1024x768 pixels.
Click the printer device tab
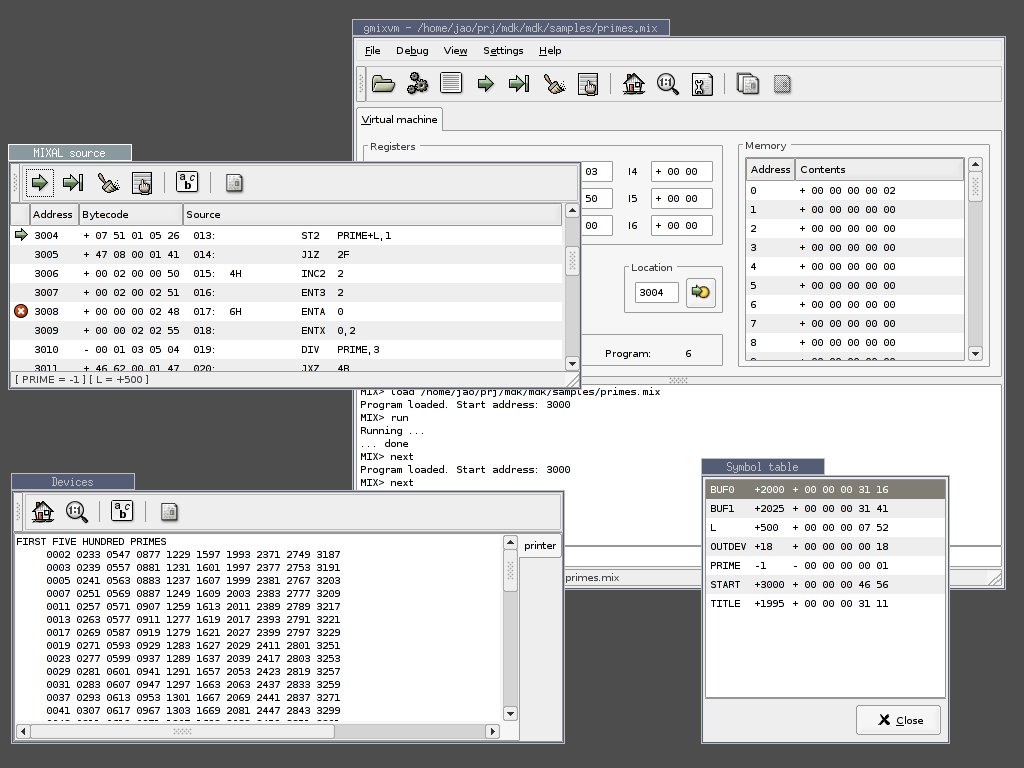(x=540, y=545)
